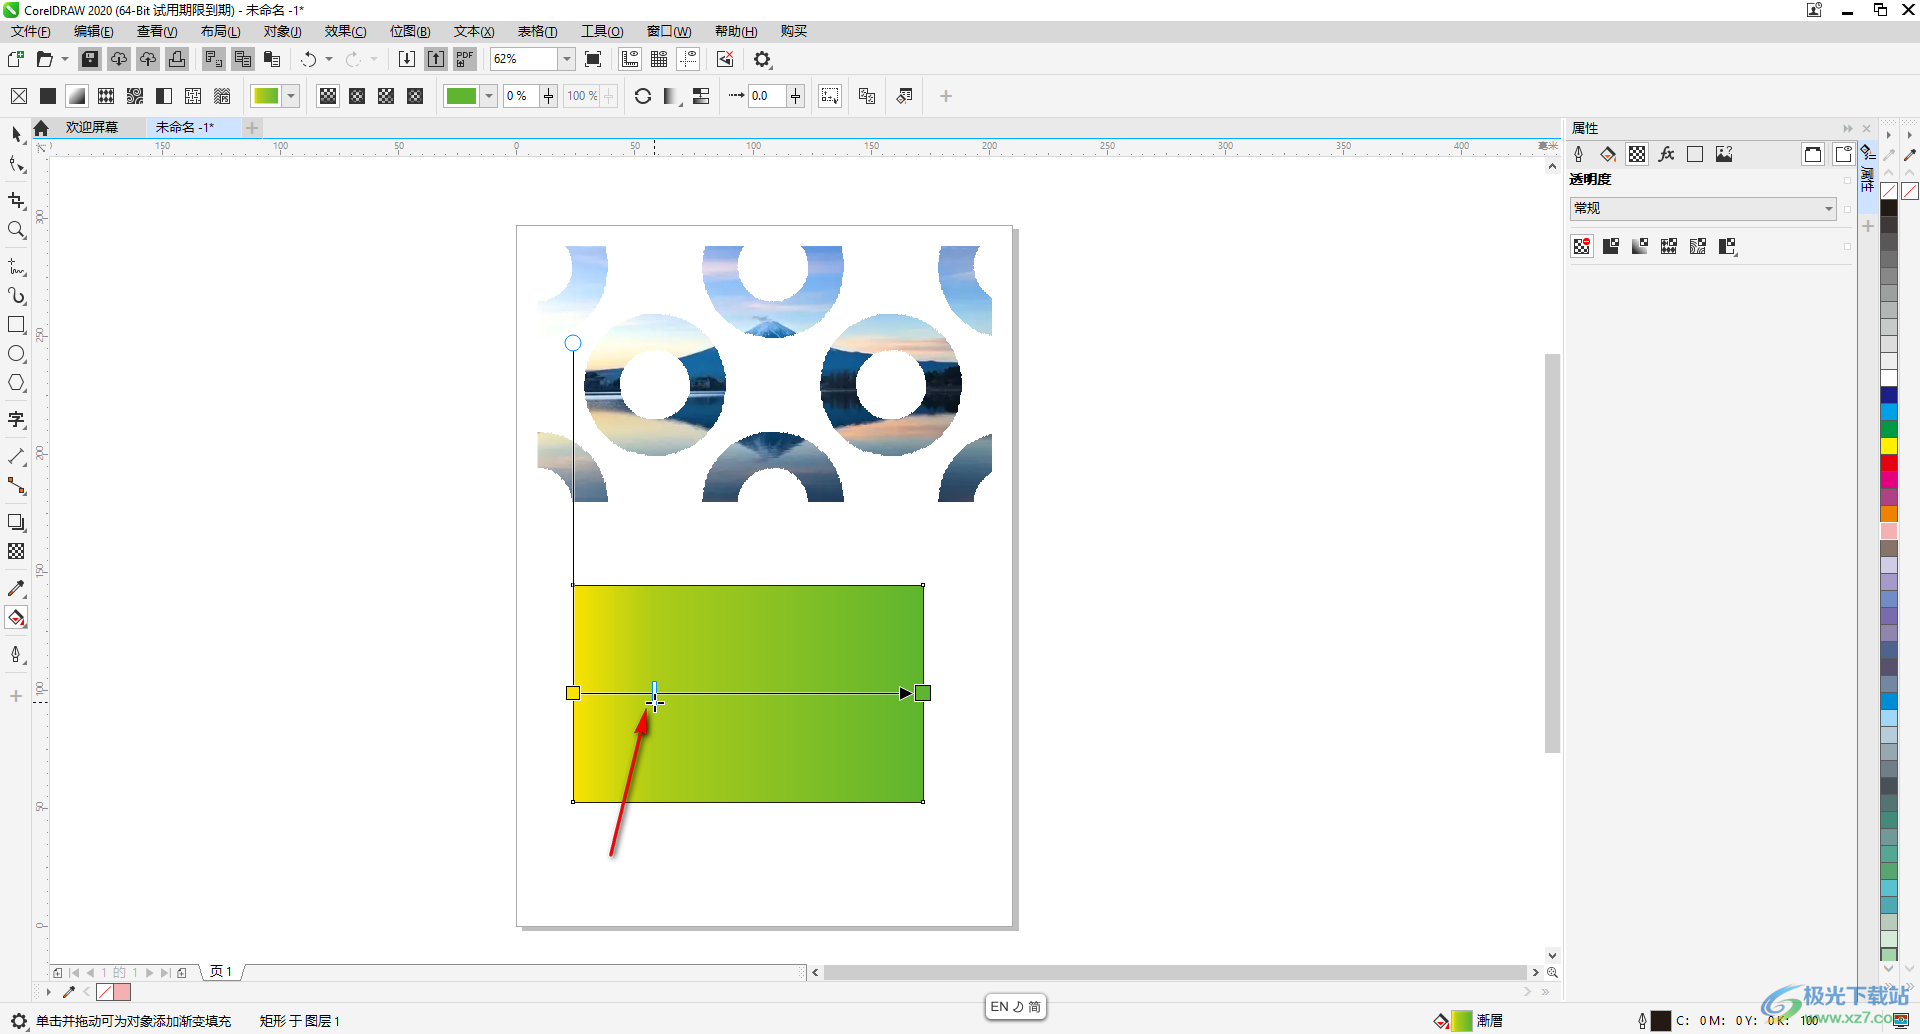Open the fill picker dropdown arrow
Viewport: 1920px width, 1034px height.
[291, 96]
